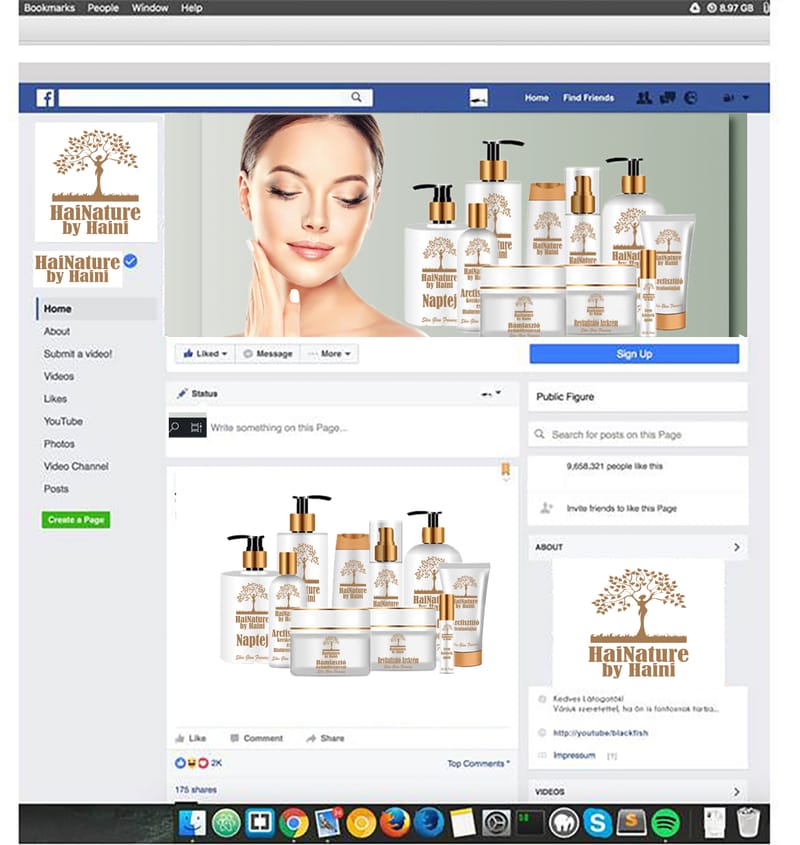Screen dimensions: 800x845
Task: Like the product post
Action: [190, 738]
